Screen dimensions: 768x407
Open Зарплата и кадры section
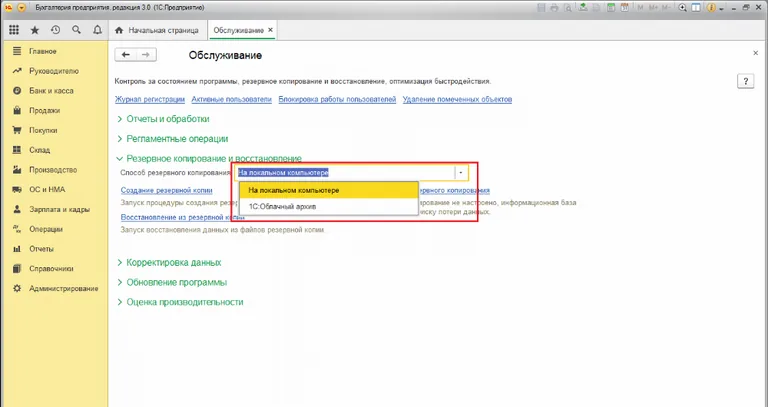(59, 209)
